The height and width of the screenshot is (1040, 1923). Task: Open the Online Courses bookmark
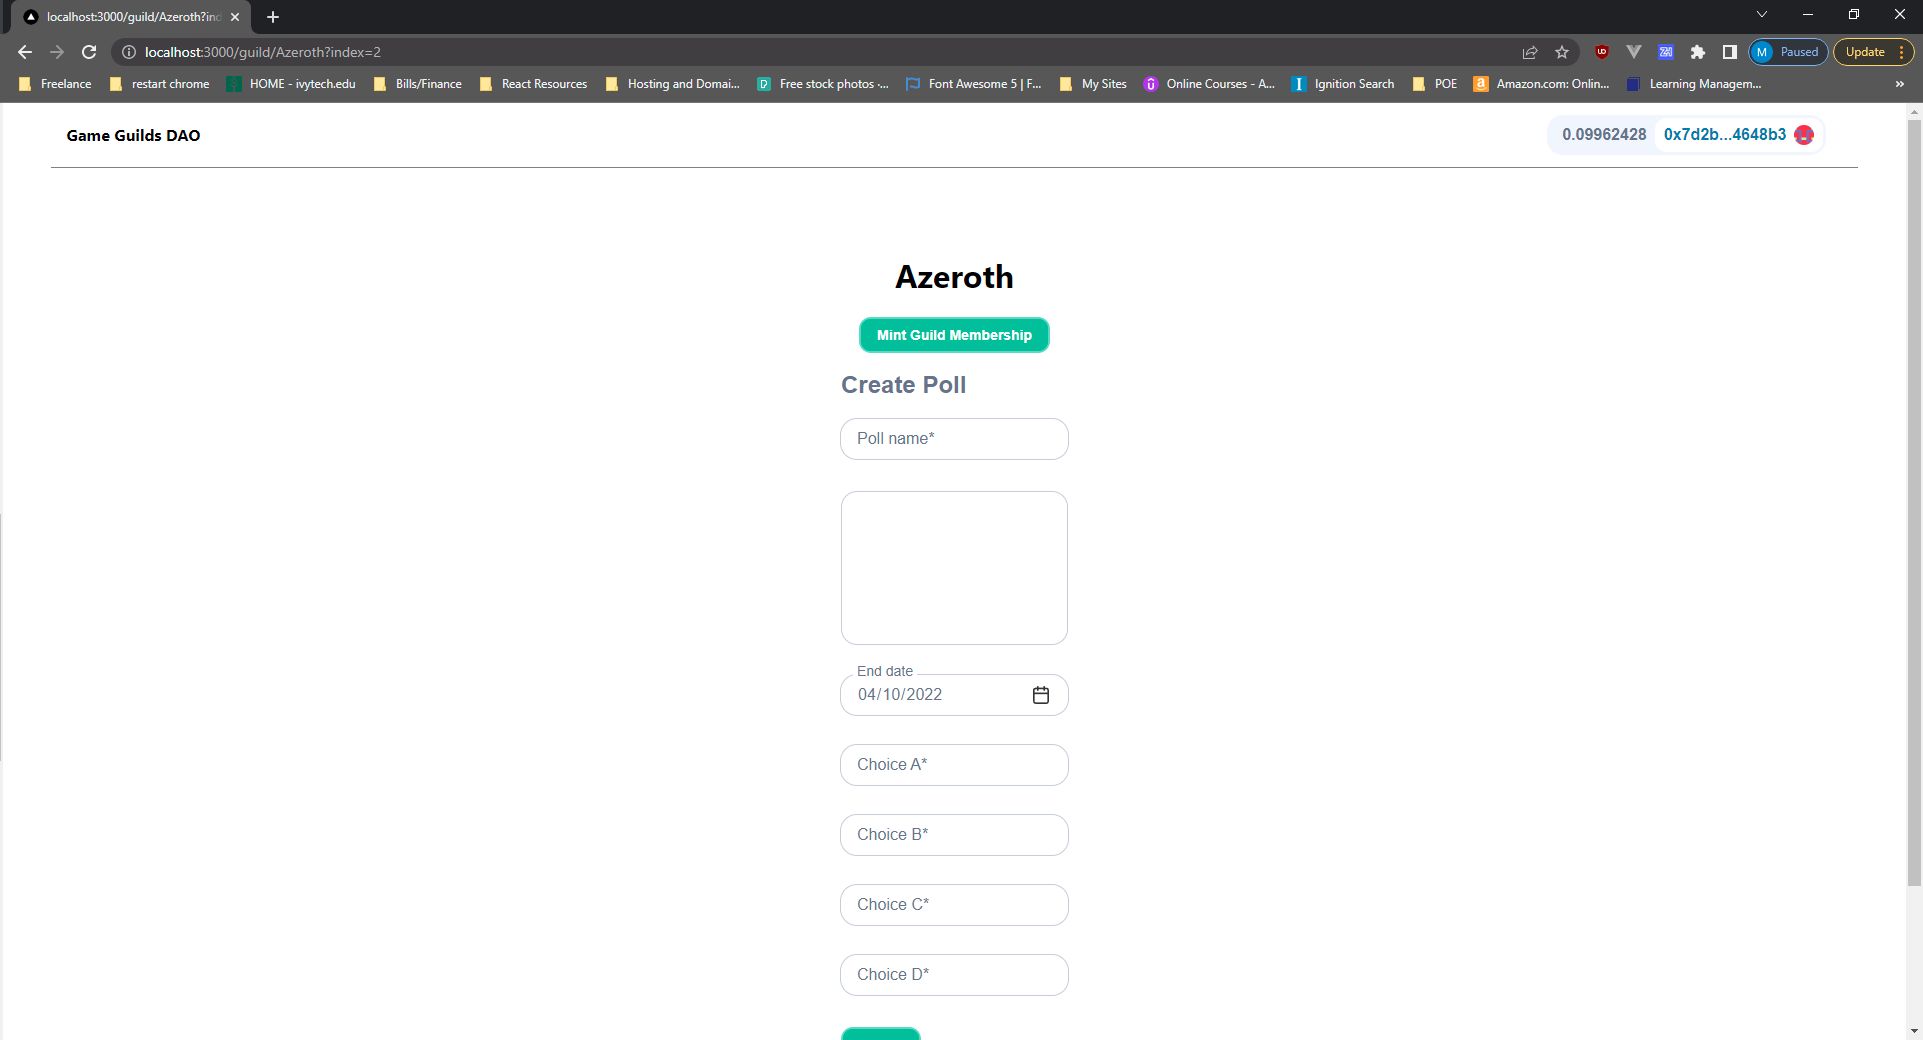(1209, 84)
